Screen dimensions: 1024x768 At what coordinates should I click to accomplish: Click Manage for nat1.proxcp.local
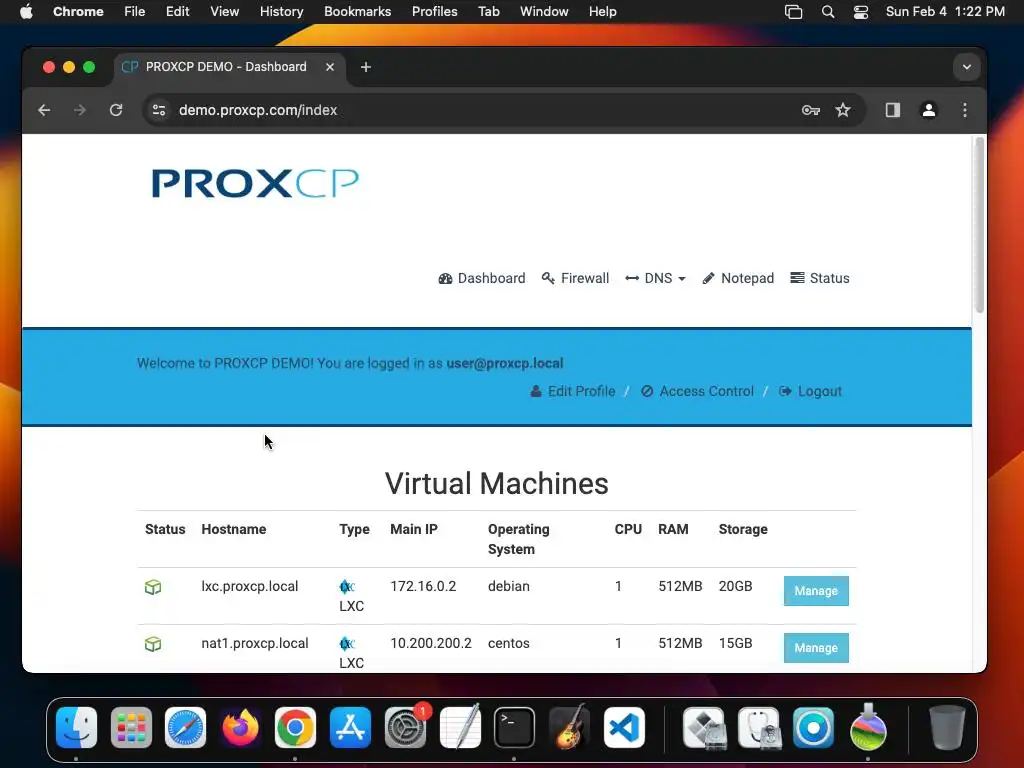[816, 648]
